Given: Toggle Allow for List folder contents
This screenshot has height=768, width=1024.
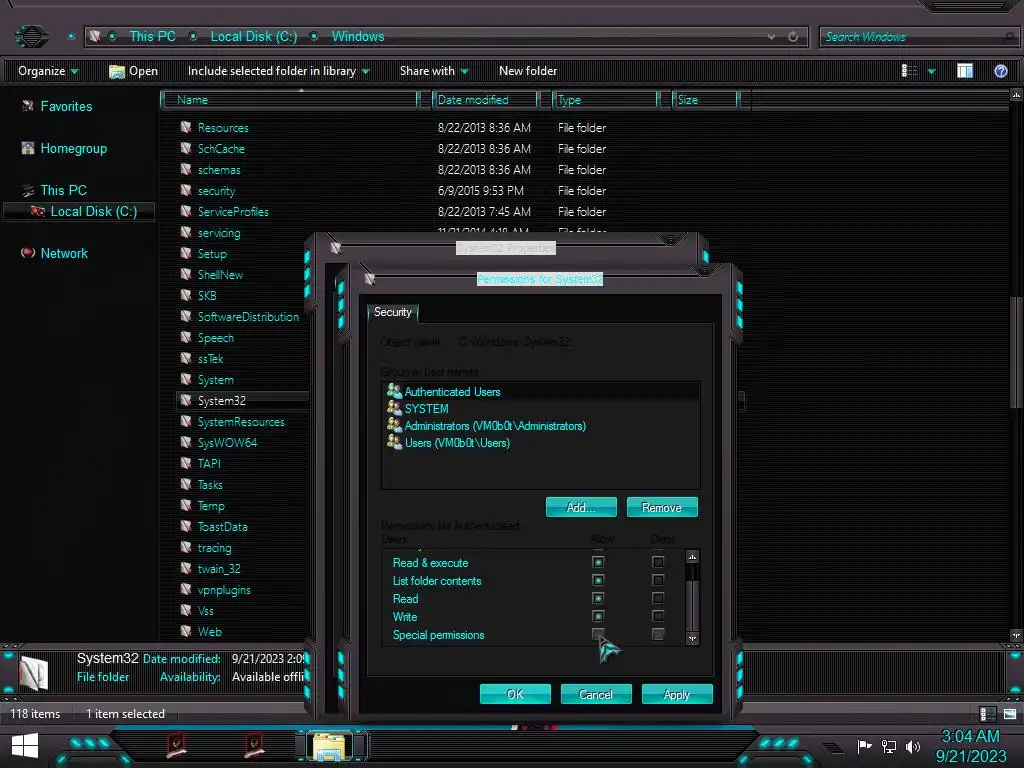Looking at the screenshot, I should (x=598, y=581).
